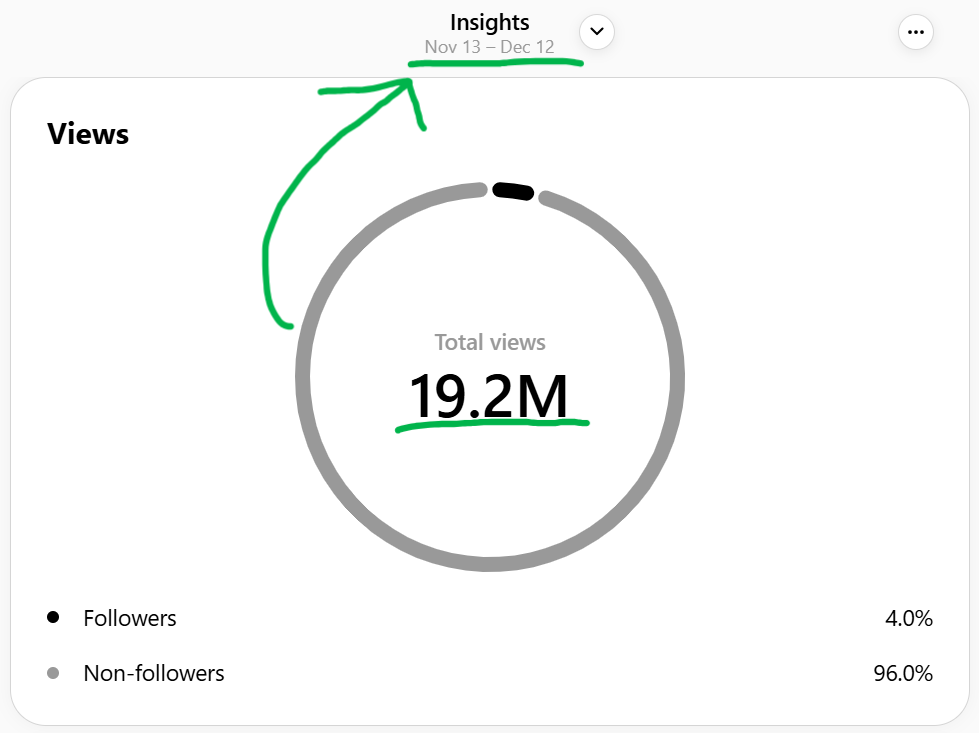Select the Non-followers legend label
The height and width of the screenshot is (733, 979).
[154, 674]
